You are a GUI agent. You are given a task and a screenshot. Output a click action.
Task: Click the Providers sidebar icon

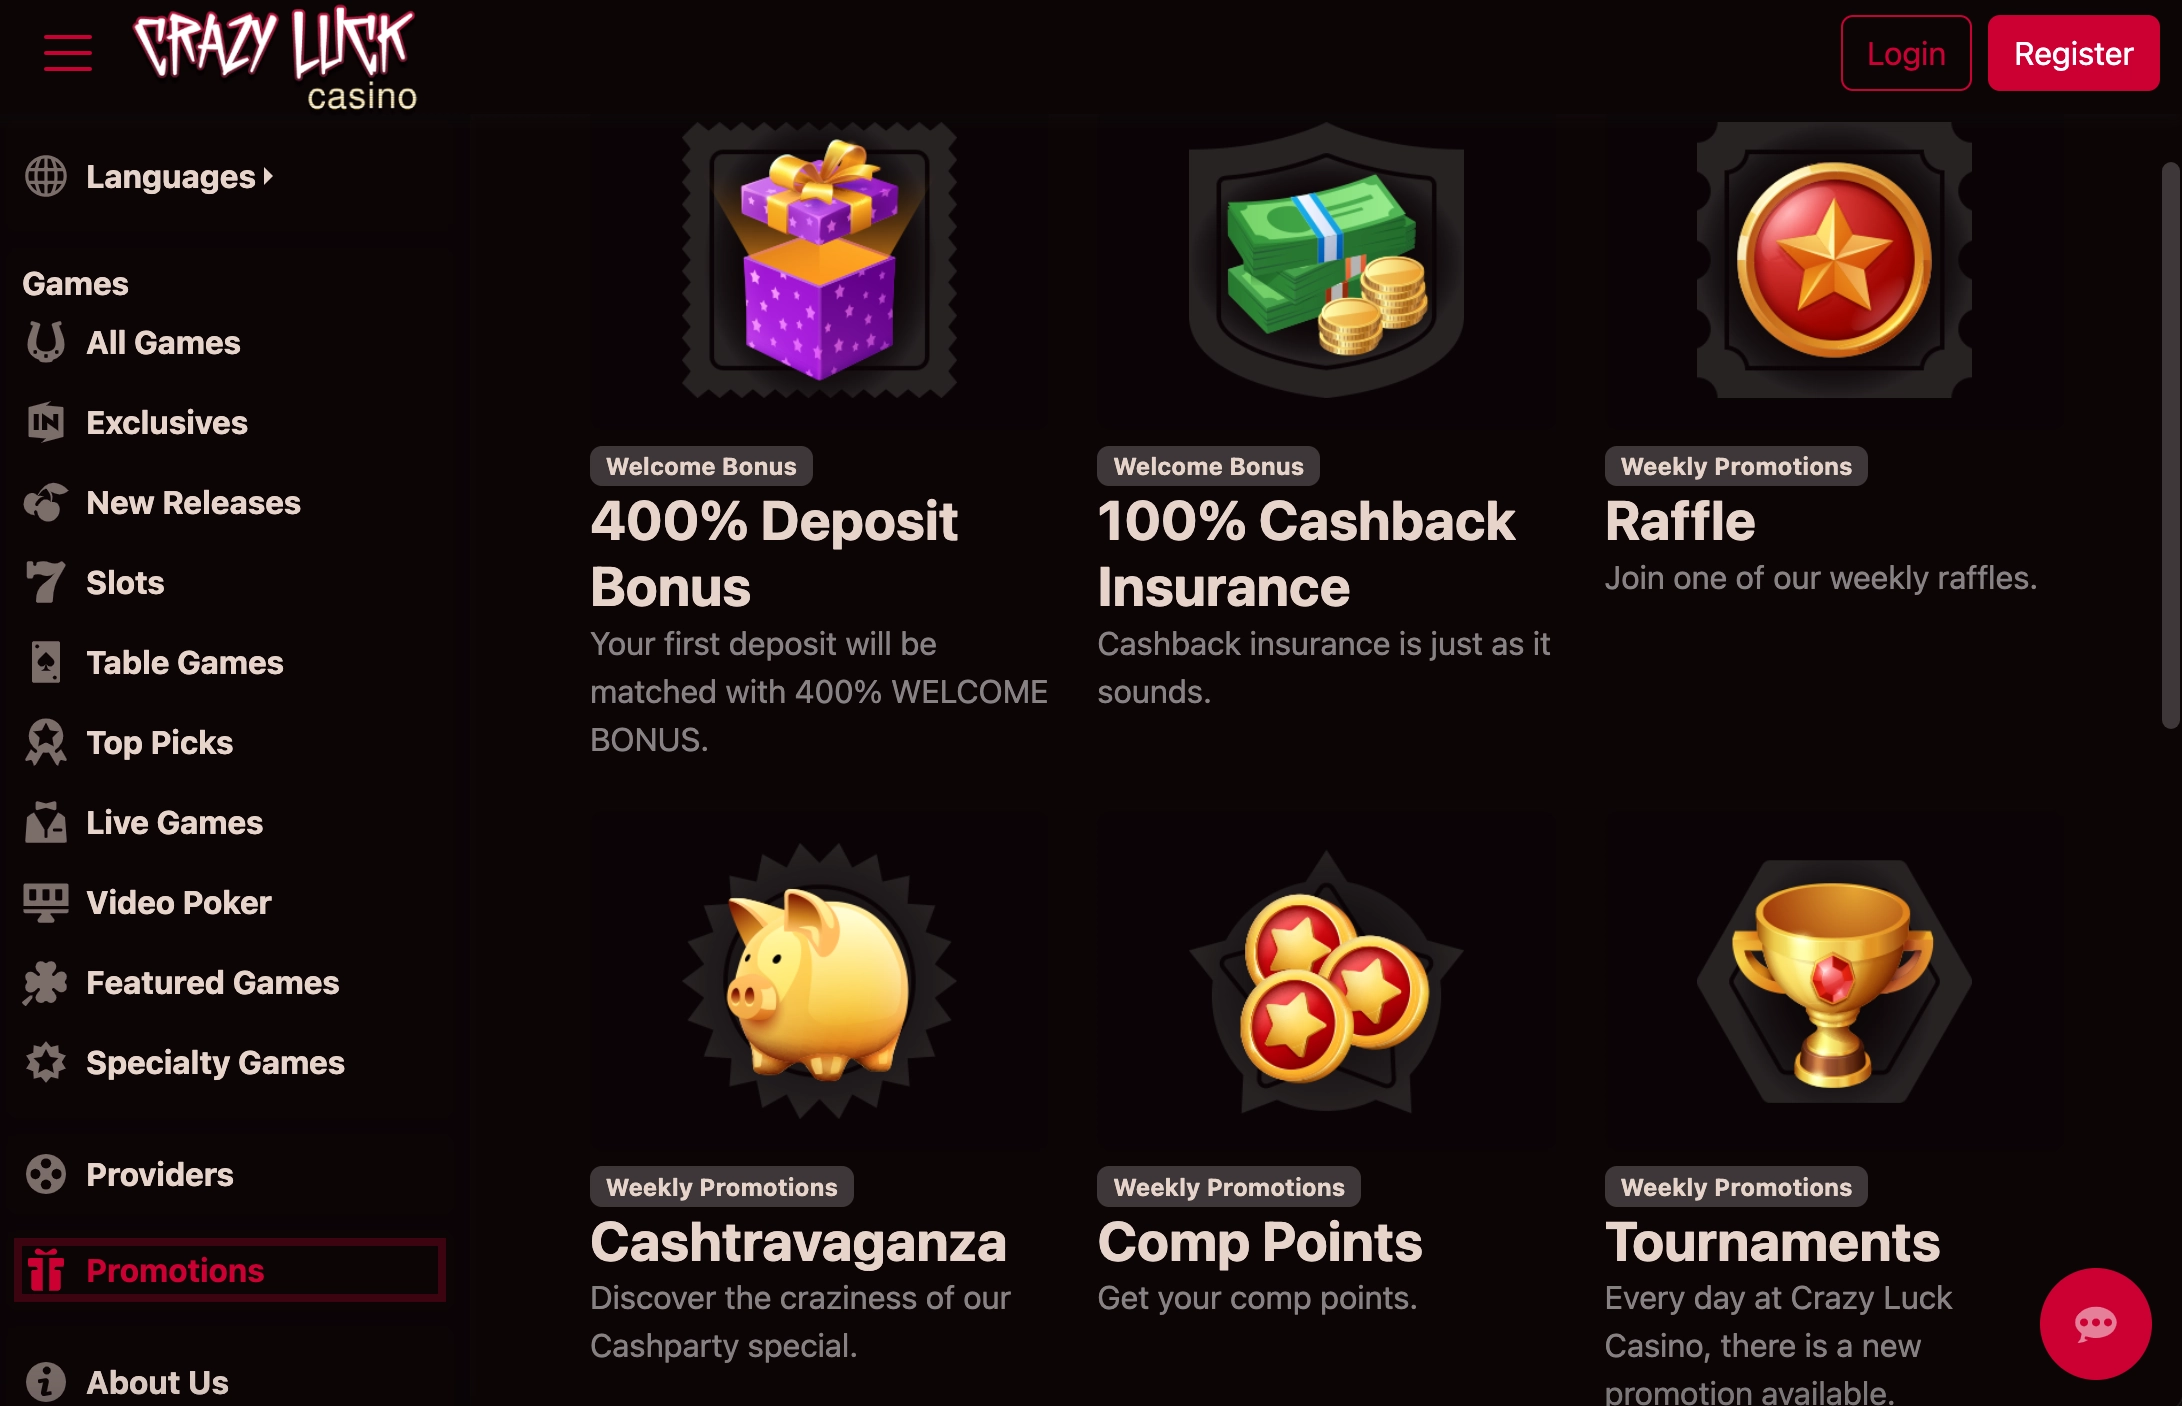pyautogui.click(x=46, y=1174)
